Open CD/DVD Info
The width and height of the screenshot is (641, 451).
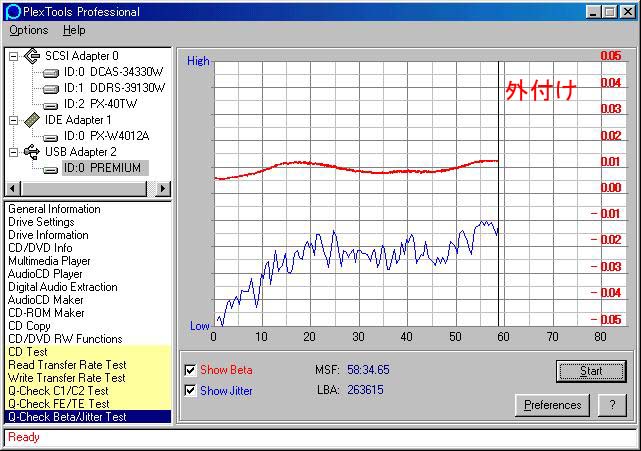click(x=40, y=248)
